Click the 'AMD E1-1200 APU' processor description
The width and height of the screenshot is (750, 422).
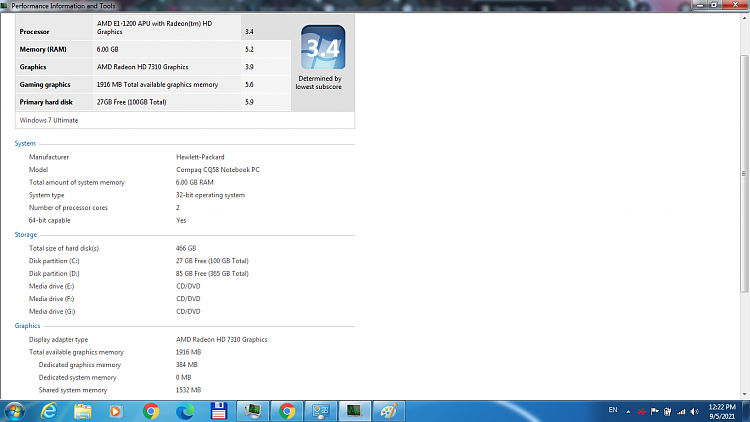[154, 27]
